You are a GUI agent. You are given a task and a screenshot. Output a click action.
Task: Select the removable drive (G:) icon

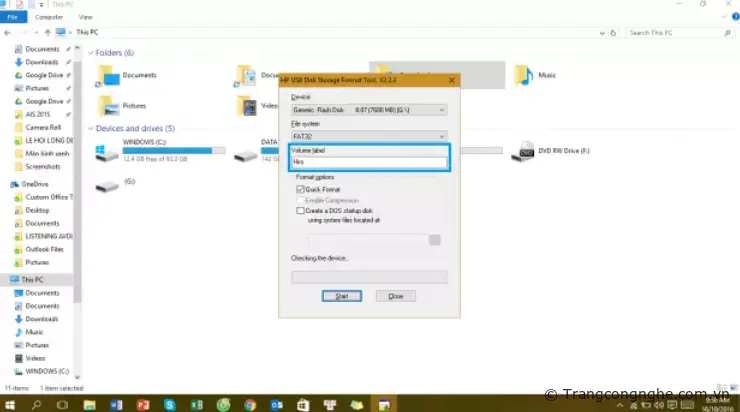click(x=107, y=184)
